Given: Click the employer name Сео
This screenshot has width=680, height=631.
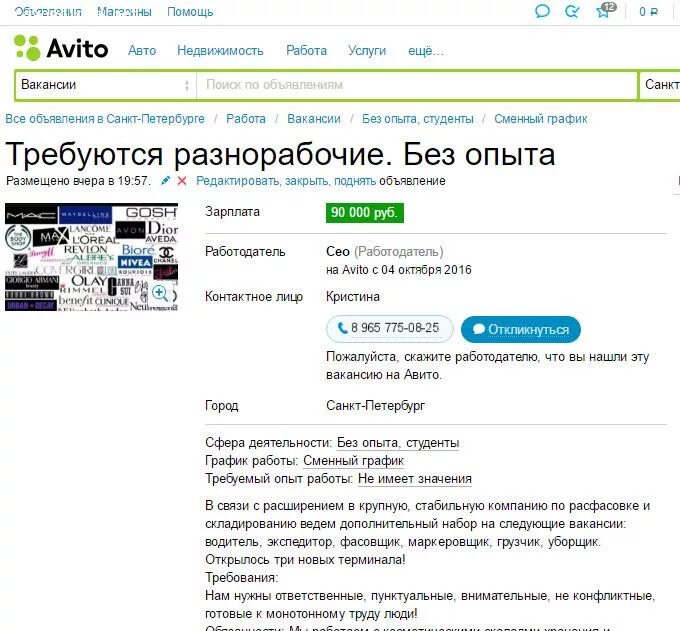Looking at the screenshot, I should pyautogui.click(x=338, y=252).
